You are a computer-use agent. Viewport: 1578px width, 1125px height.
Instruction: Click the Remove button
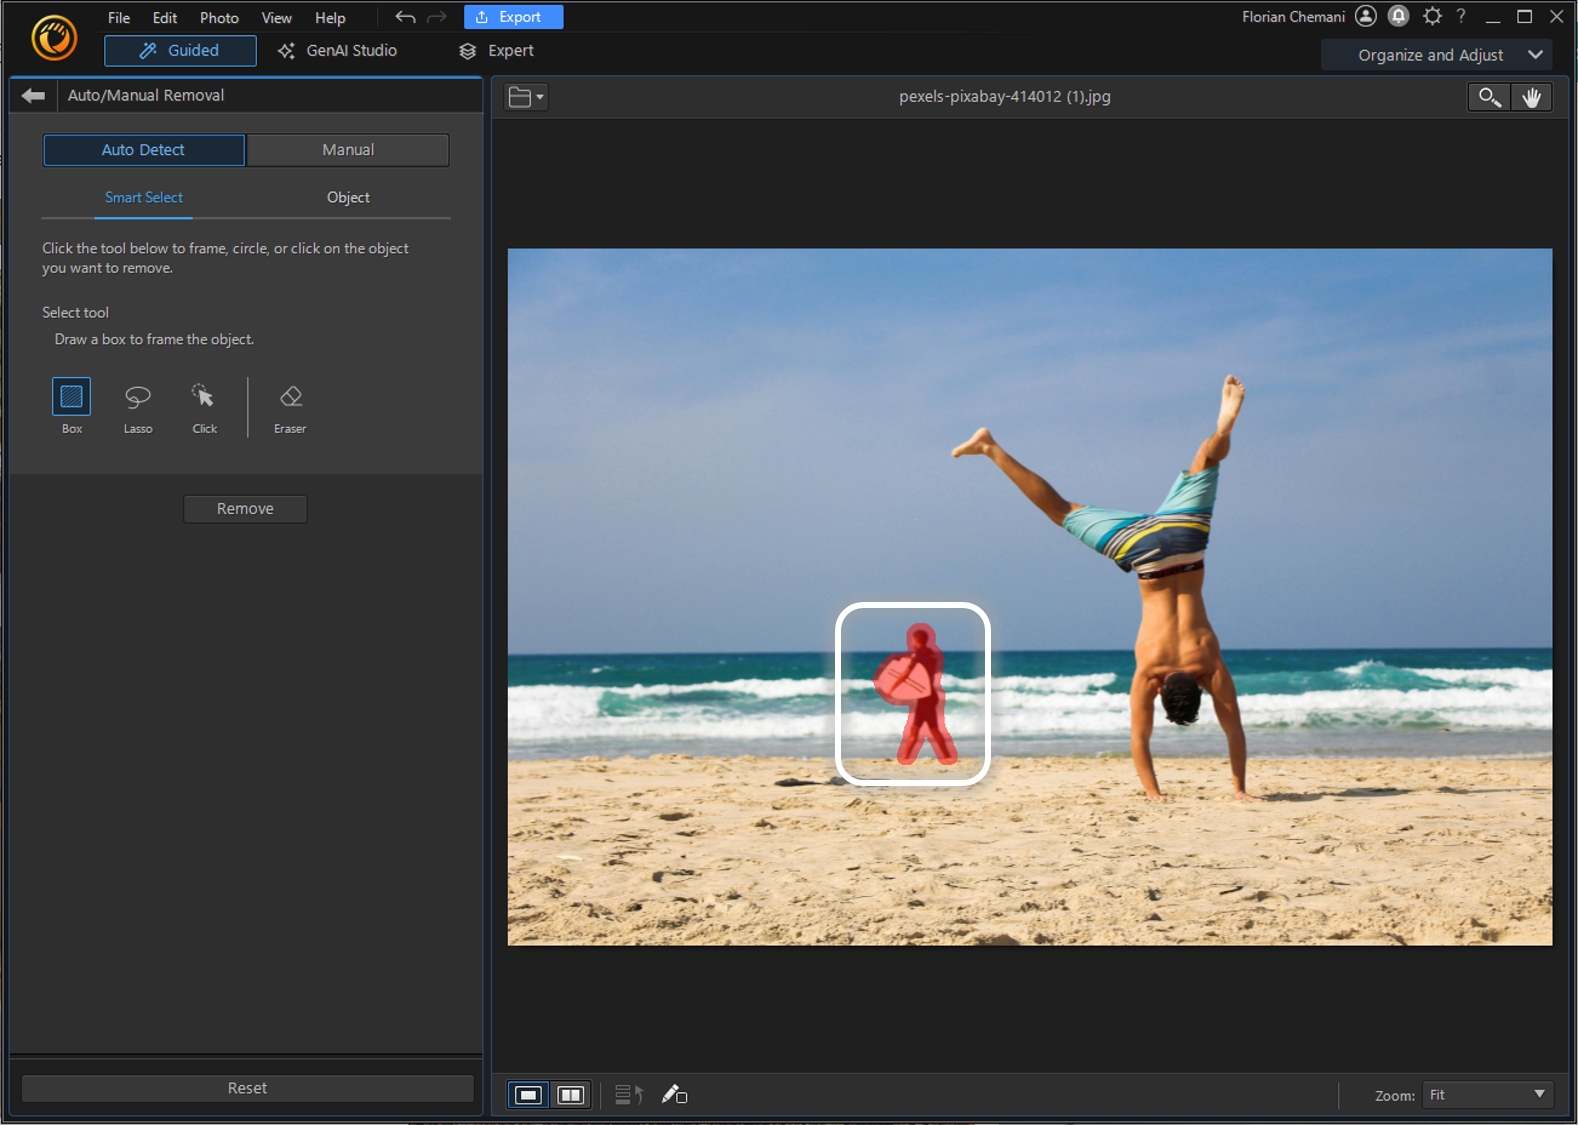tap(245, 509)
